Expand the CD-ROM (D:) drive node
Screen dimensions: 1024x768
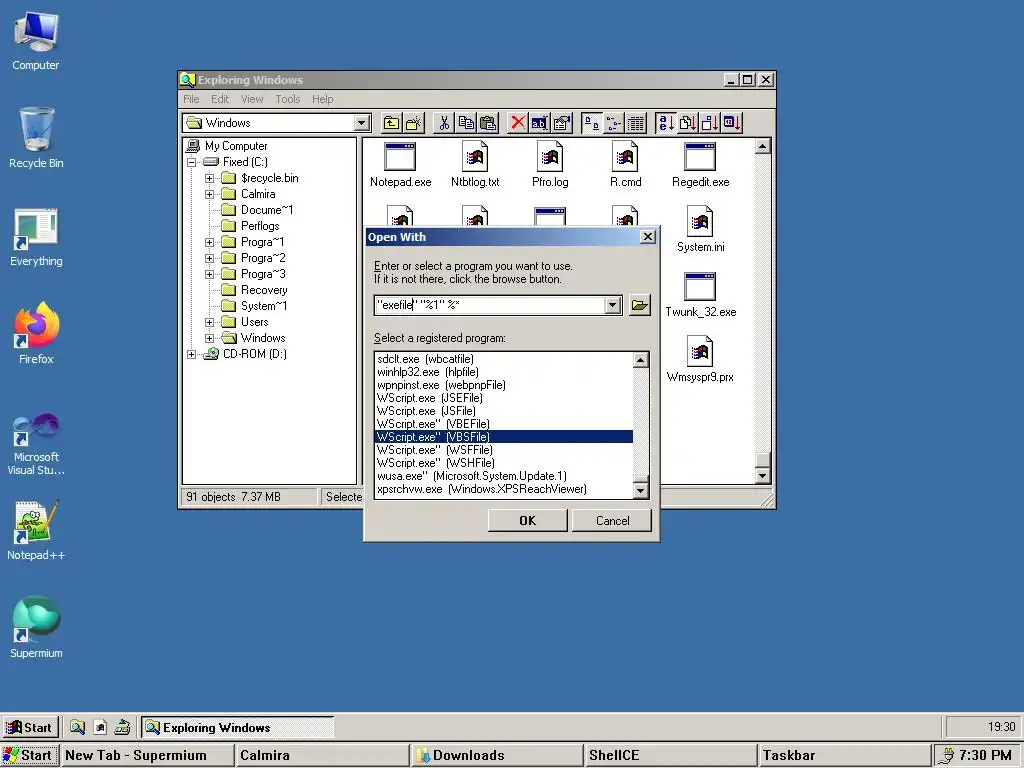pos(191,354)
